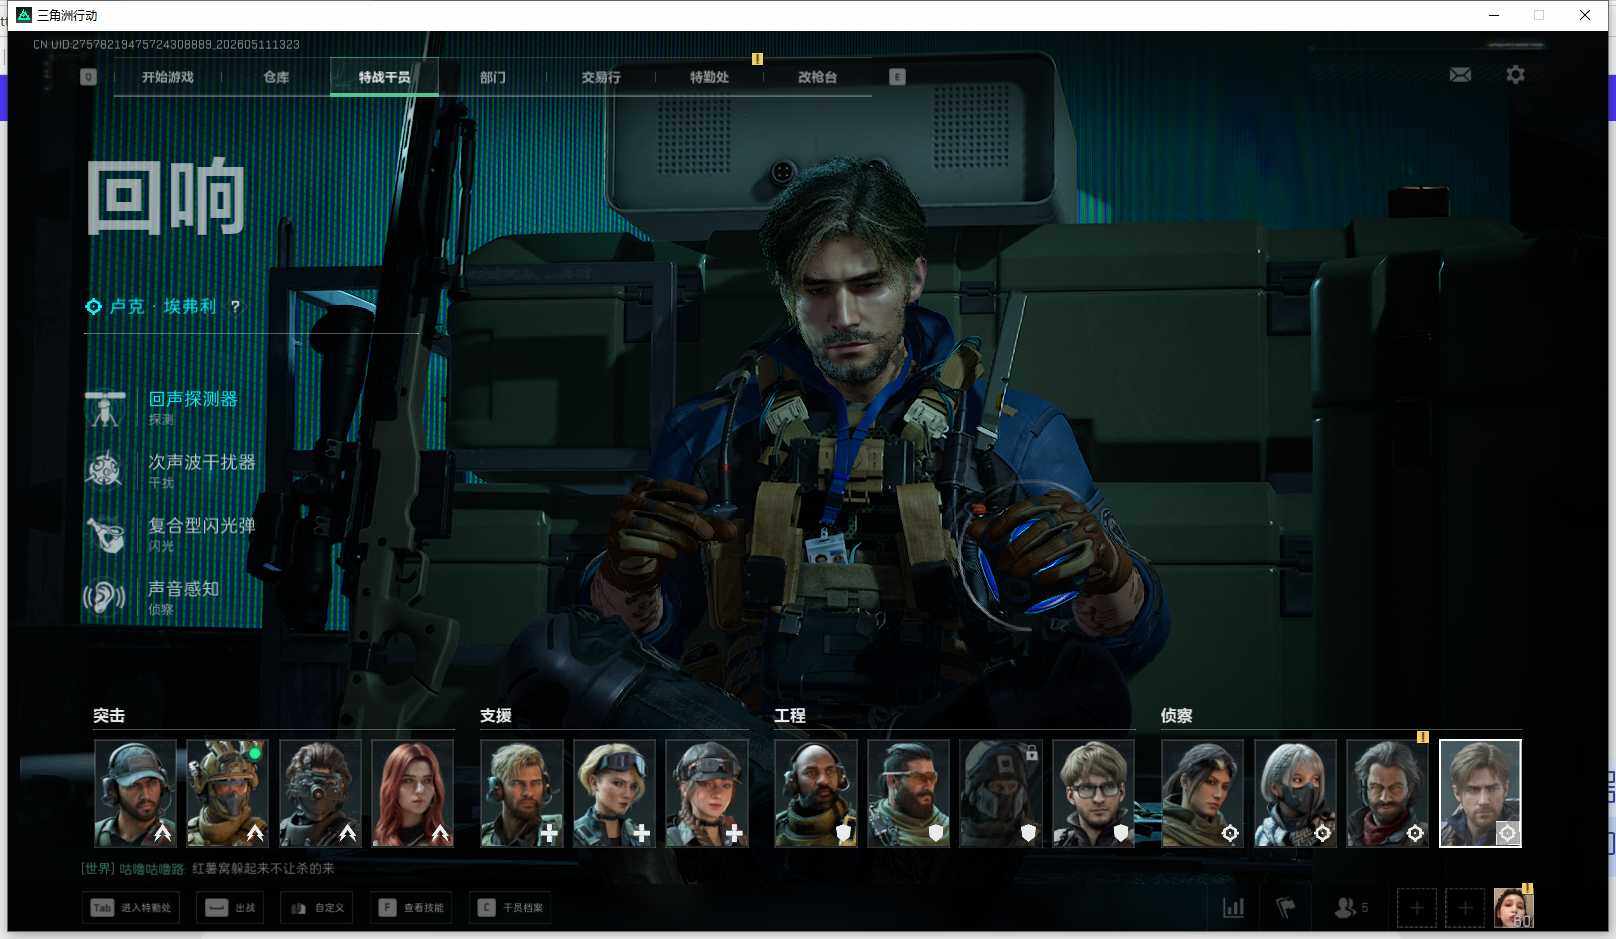Click the lock icon on the masked engineer portrait
Viewport: 1616px width, 939px height.
pyautogui.click(x=1031, y=752)
